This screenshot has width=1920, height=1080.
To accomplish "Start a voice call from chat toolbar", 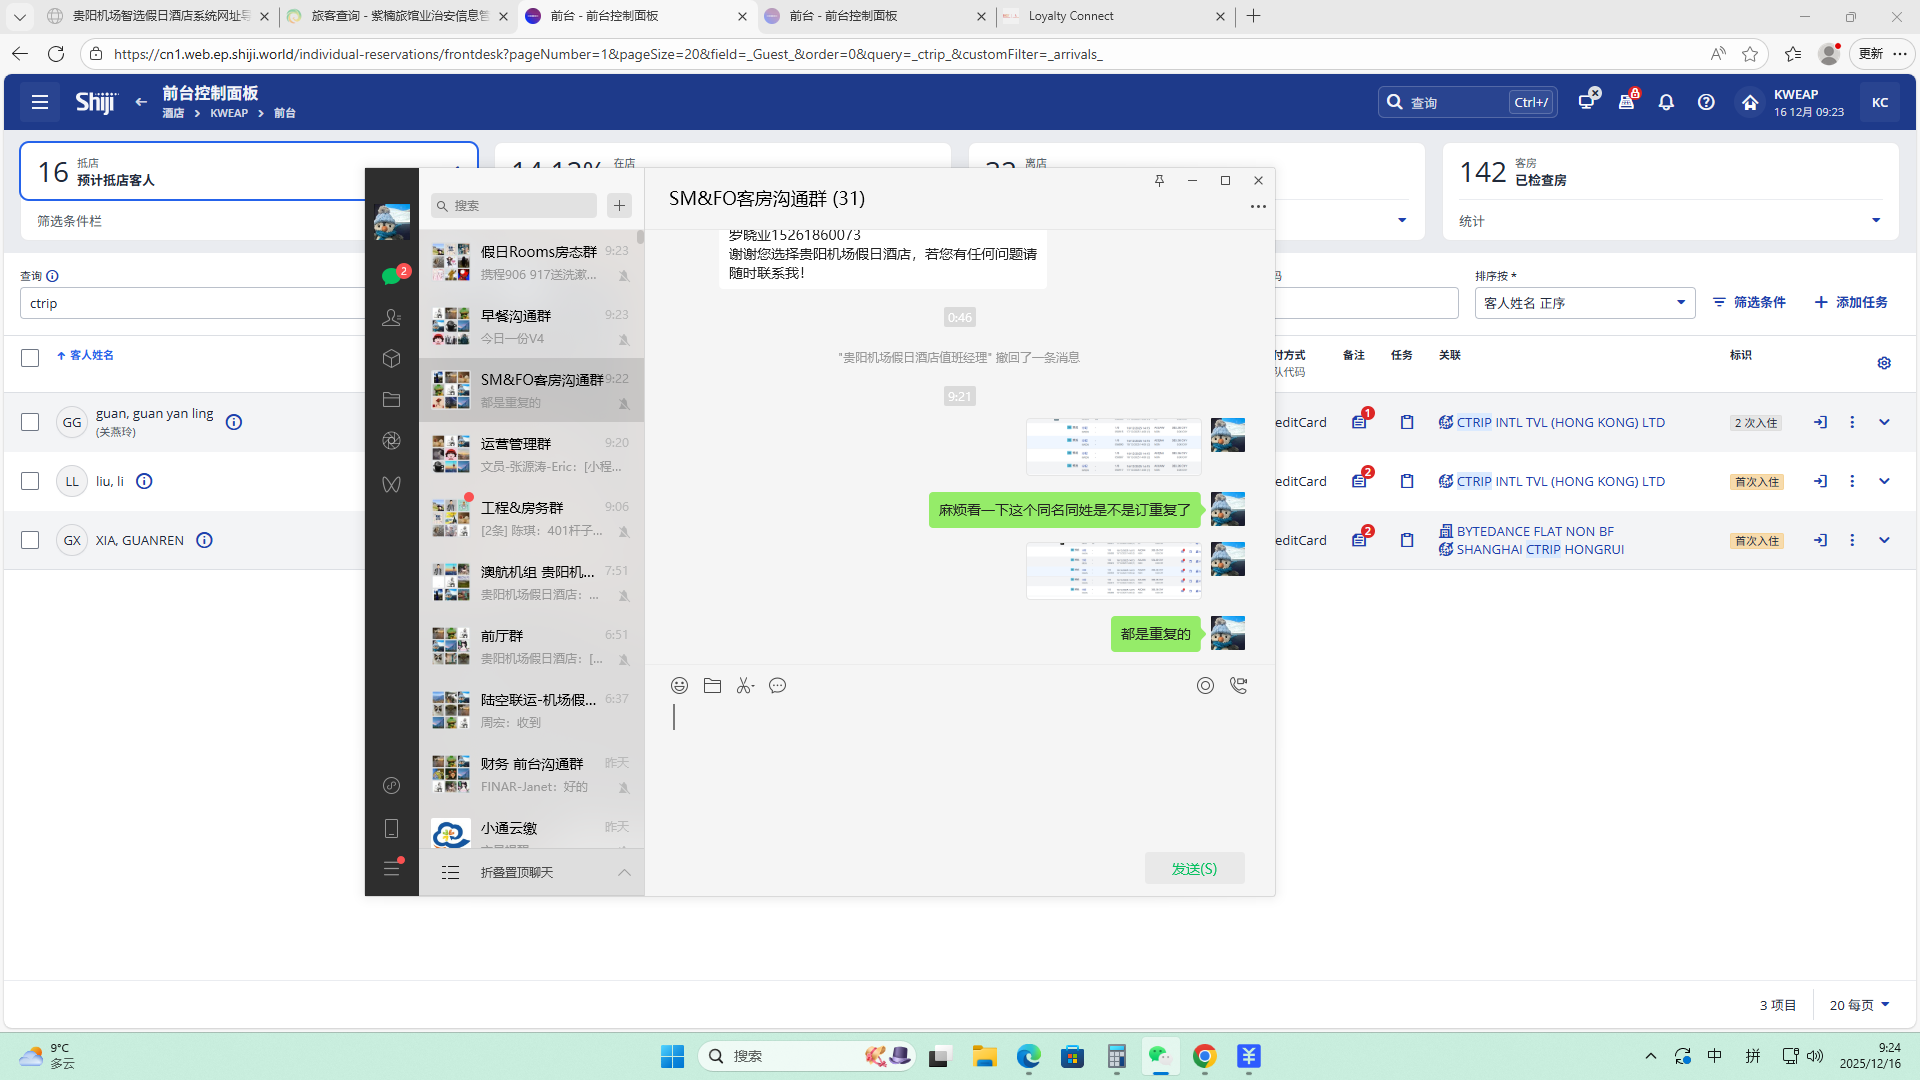I will coord(1238,685).
